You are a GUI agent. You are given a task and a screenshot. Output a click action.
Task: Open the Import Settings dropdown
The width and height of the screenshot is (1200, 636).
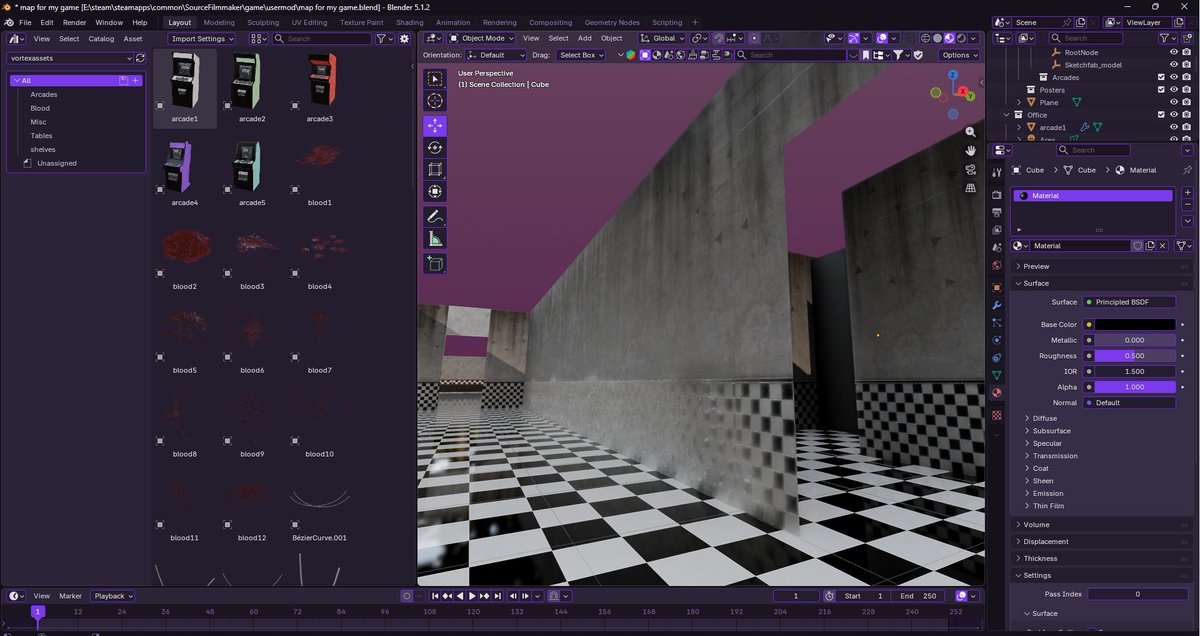(x=201, y=39)
